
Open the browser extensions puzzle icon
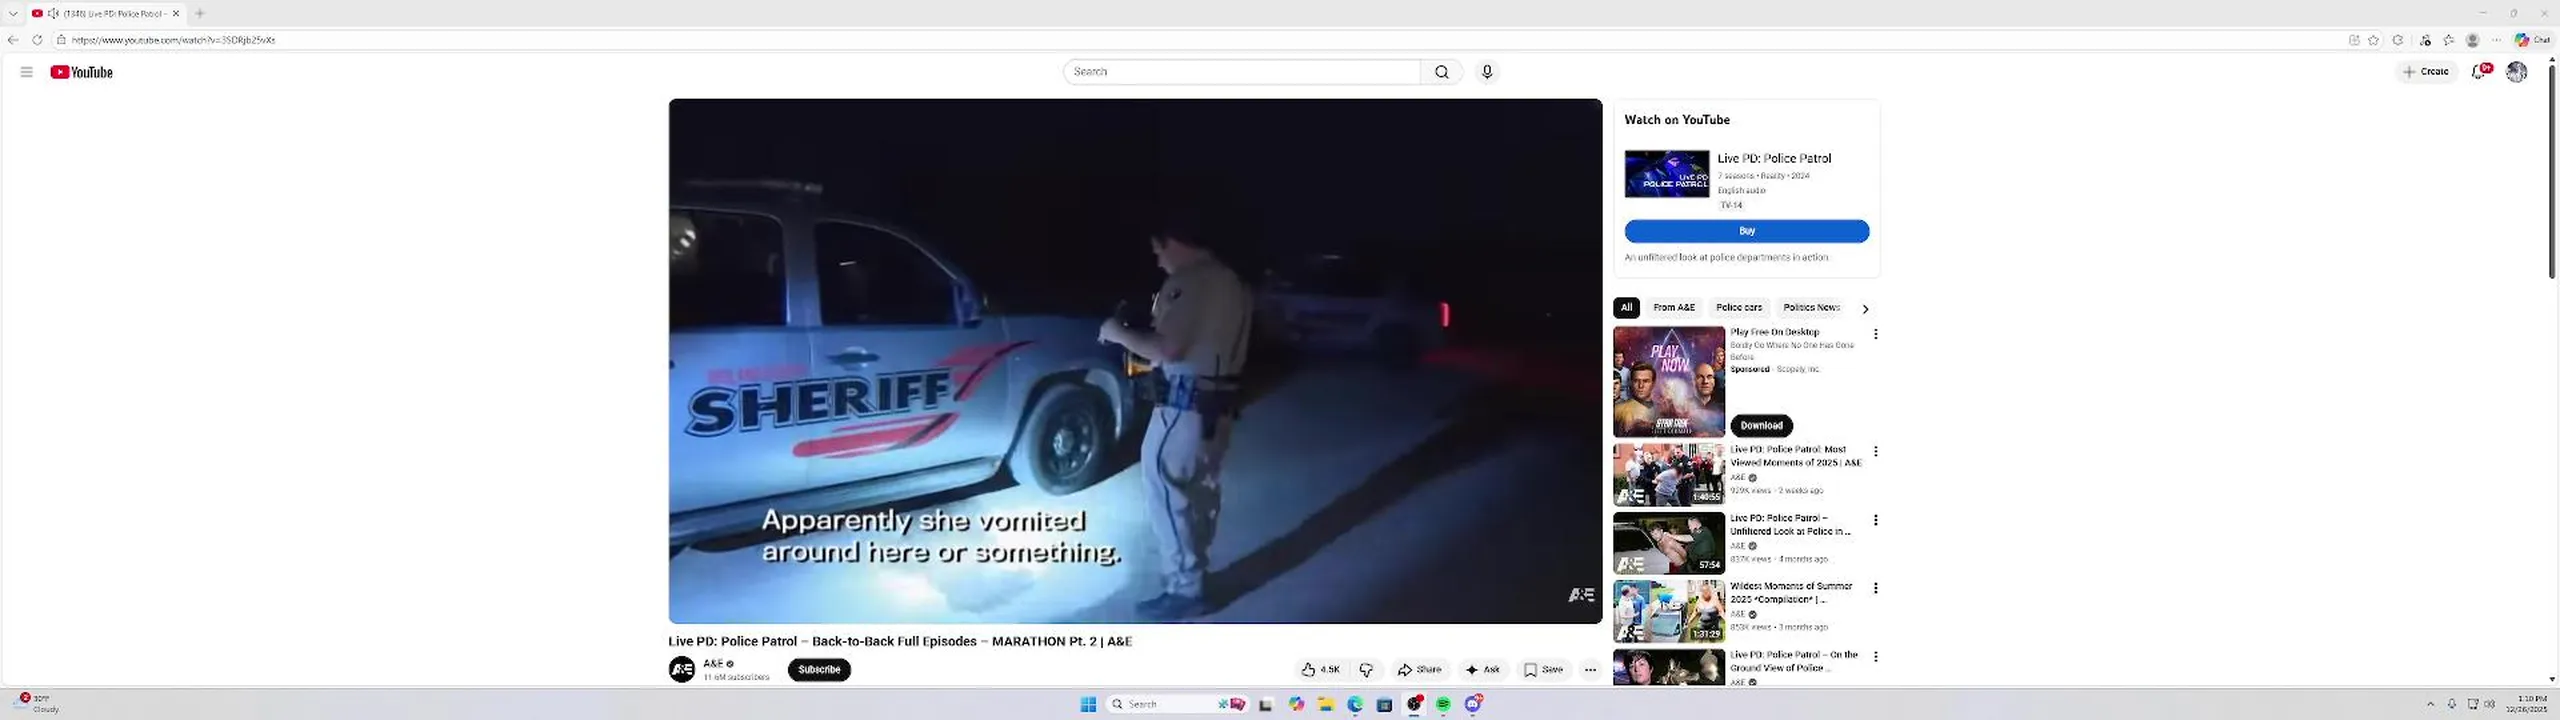tap(2398, 40)
